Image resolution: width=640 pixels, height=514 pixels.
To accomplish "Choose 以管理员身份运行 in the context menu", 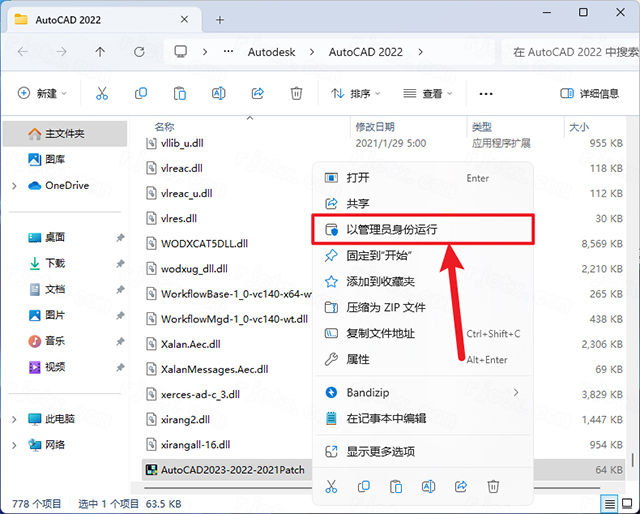I will click(x=423, y=229).
